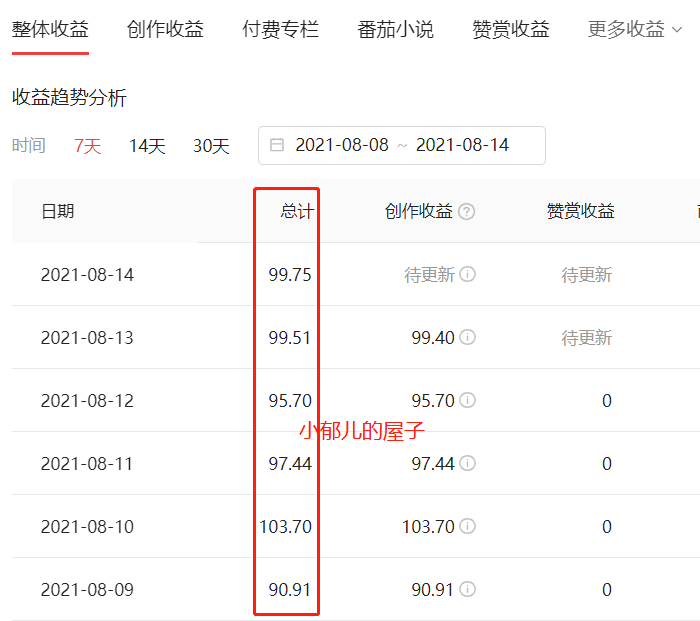Click the date cell 2021-08-10

[x=87, y=526]
